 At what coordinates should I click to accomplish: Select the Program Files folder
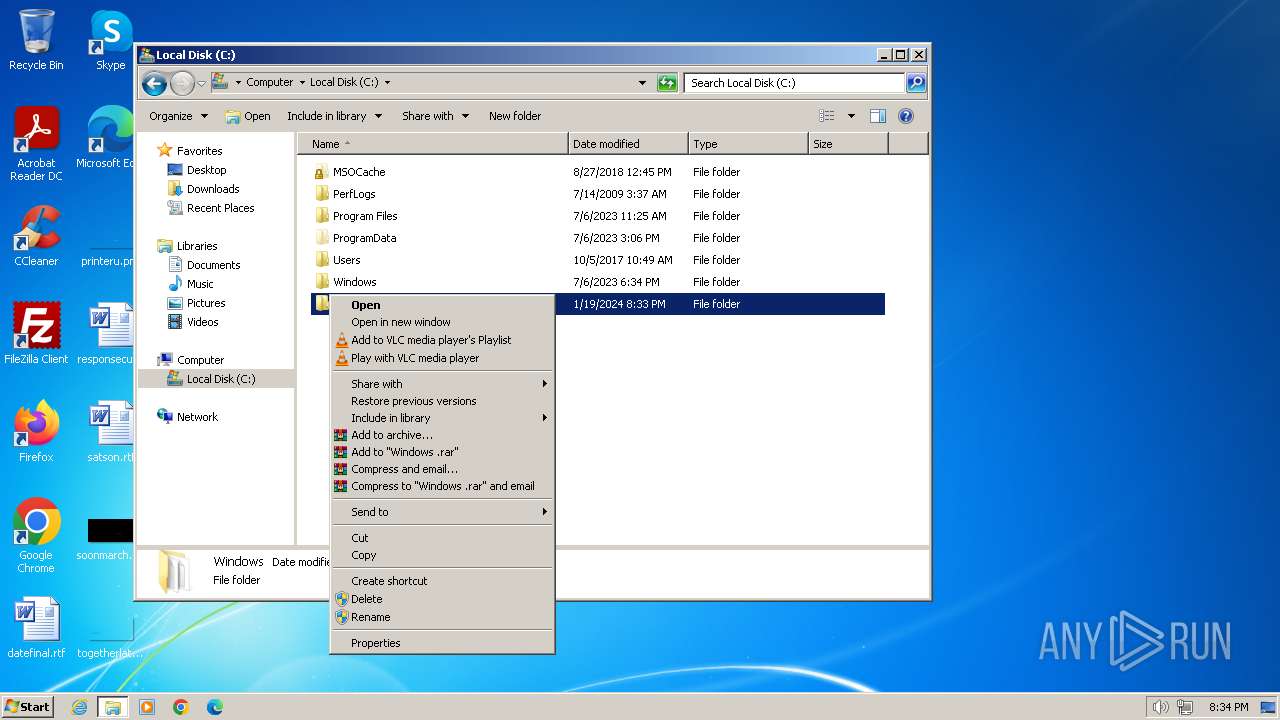point(365,216)
